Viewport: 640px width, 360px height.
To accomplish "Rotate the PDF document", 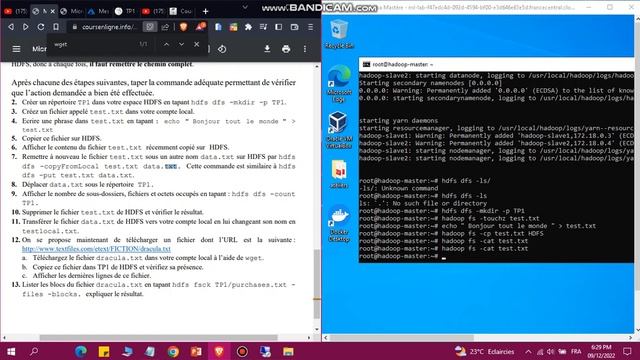I will (x=222, y=49).
